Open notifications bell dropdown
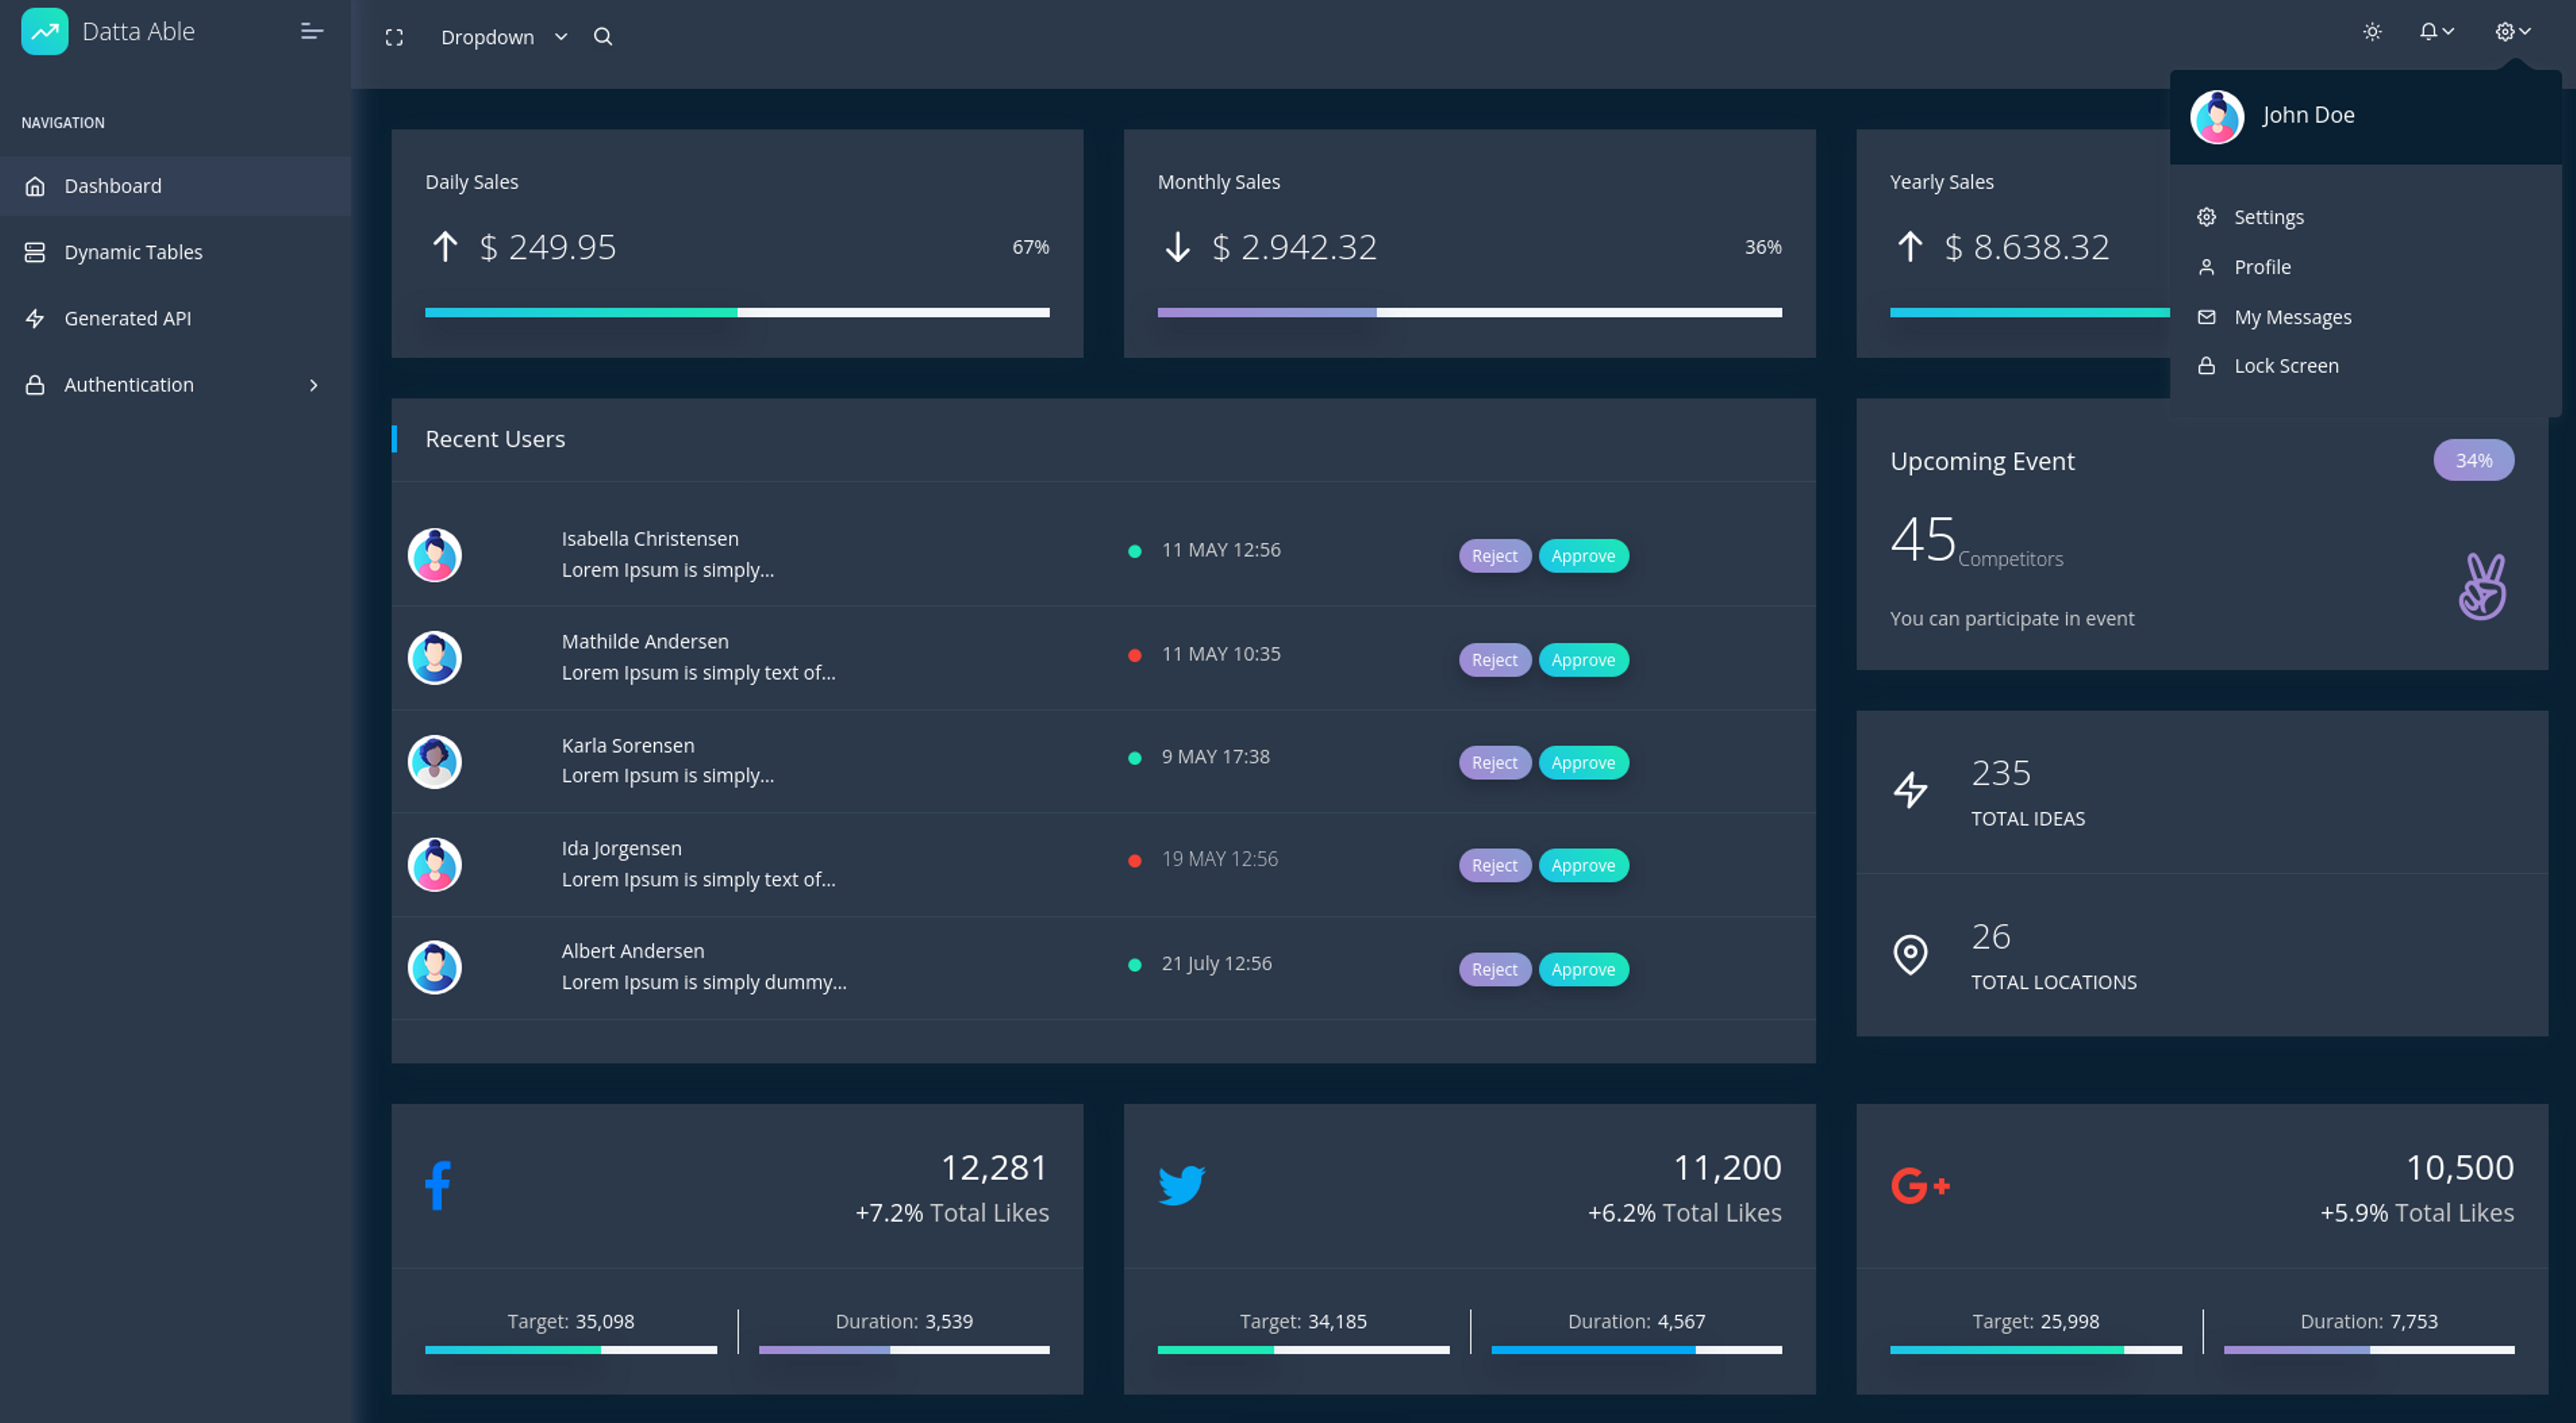 pos(2436,32)
